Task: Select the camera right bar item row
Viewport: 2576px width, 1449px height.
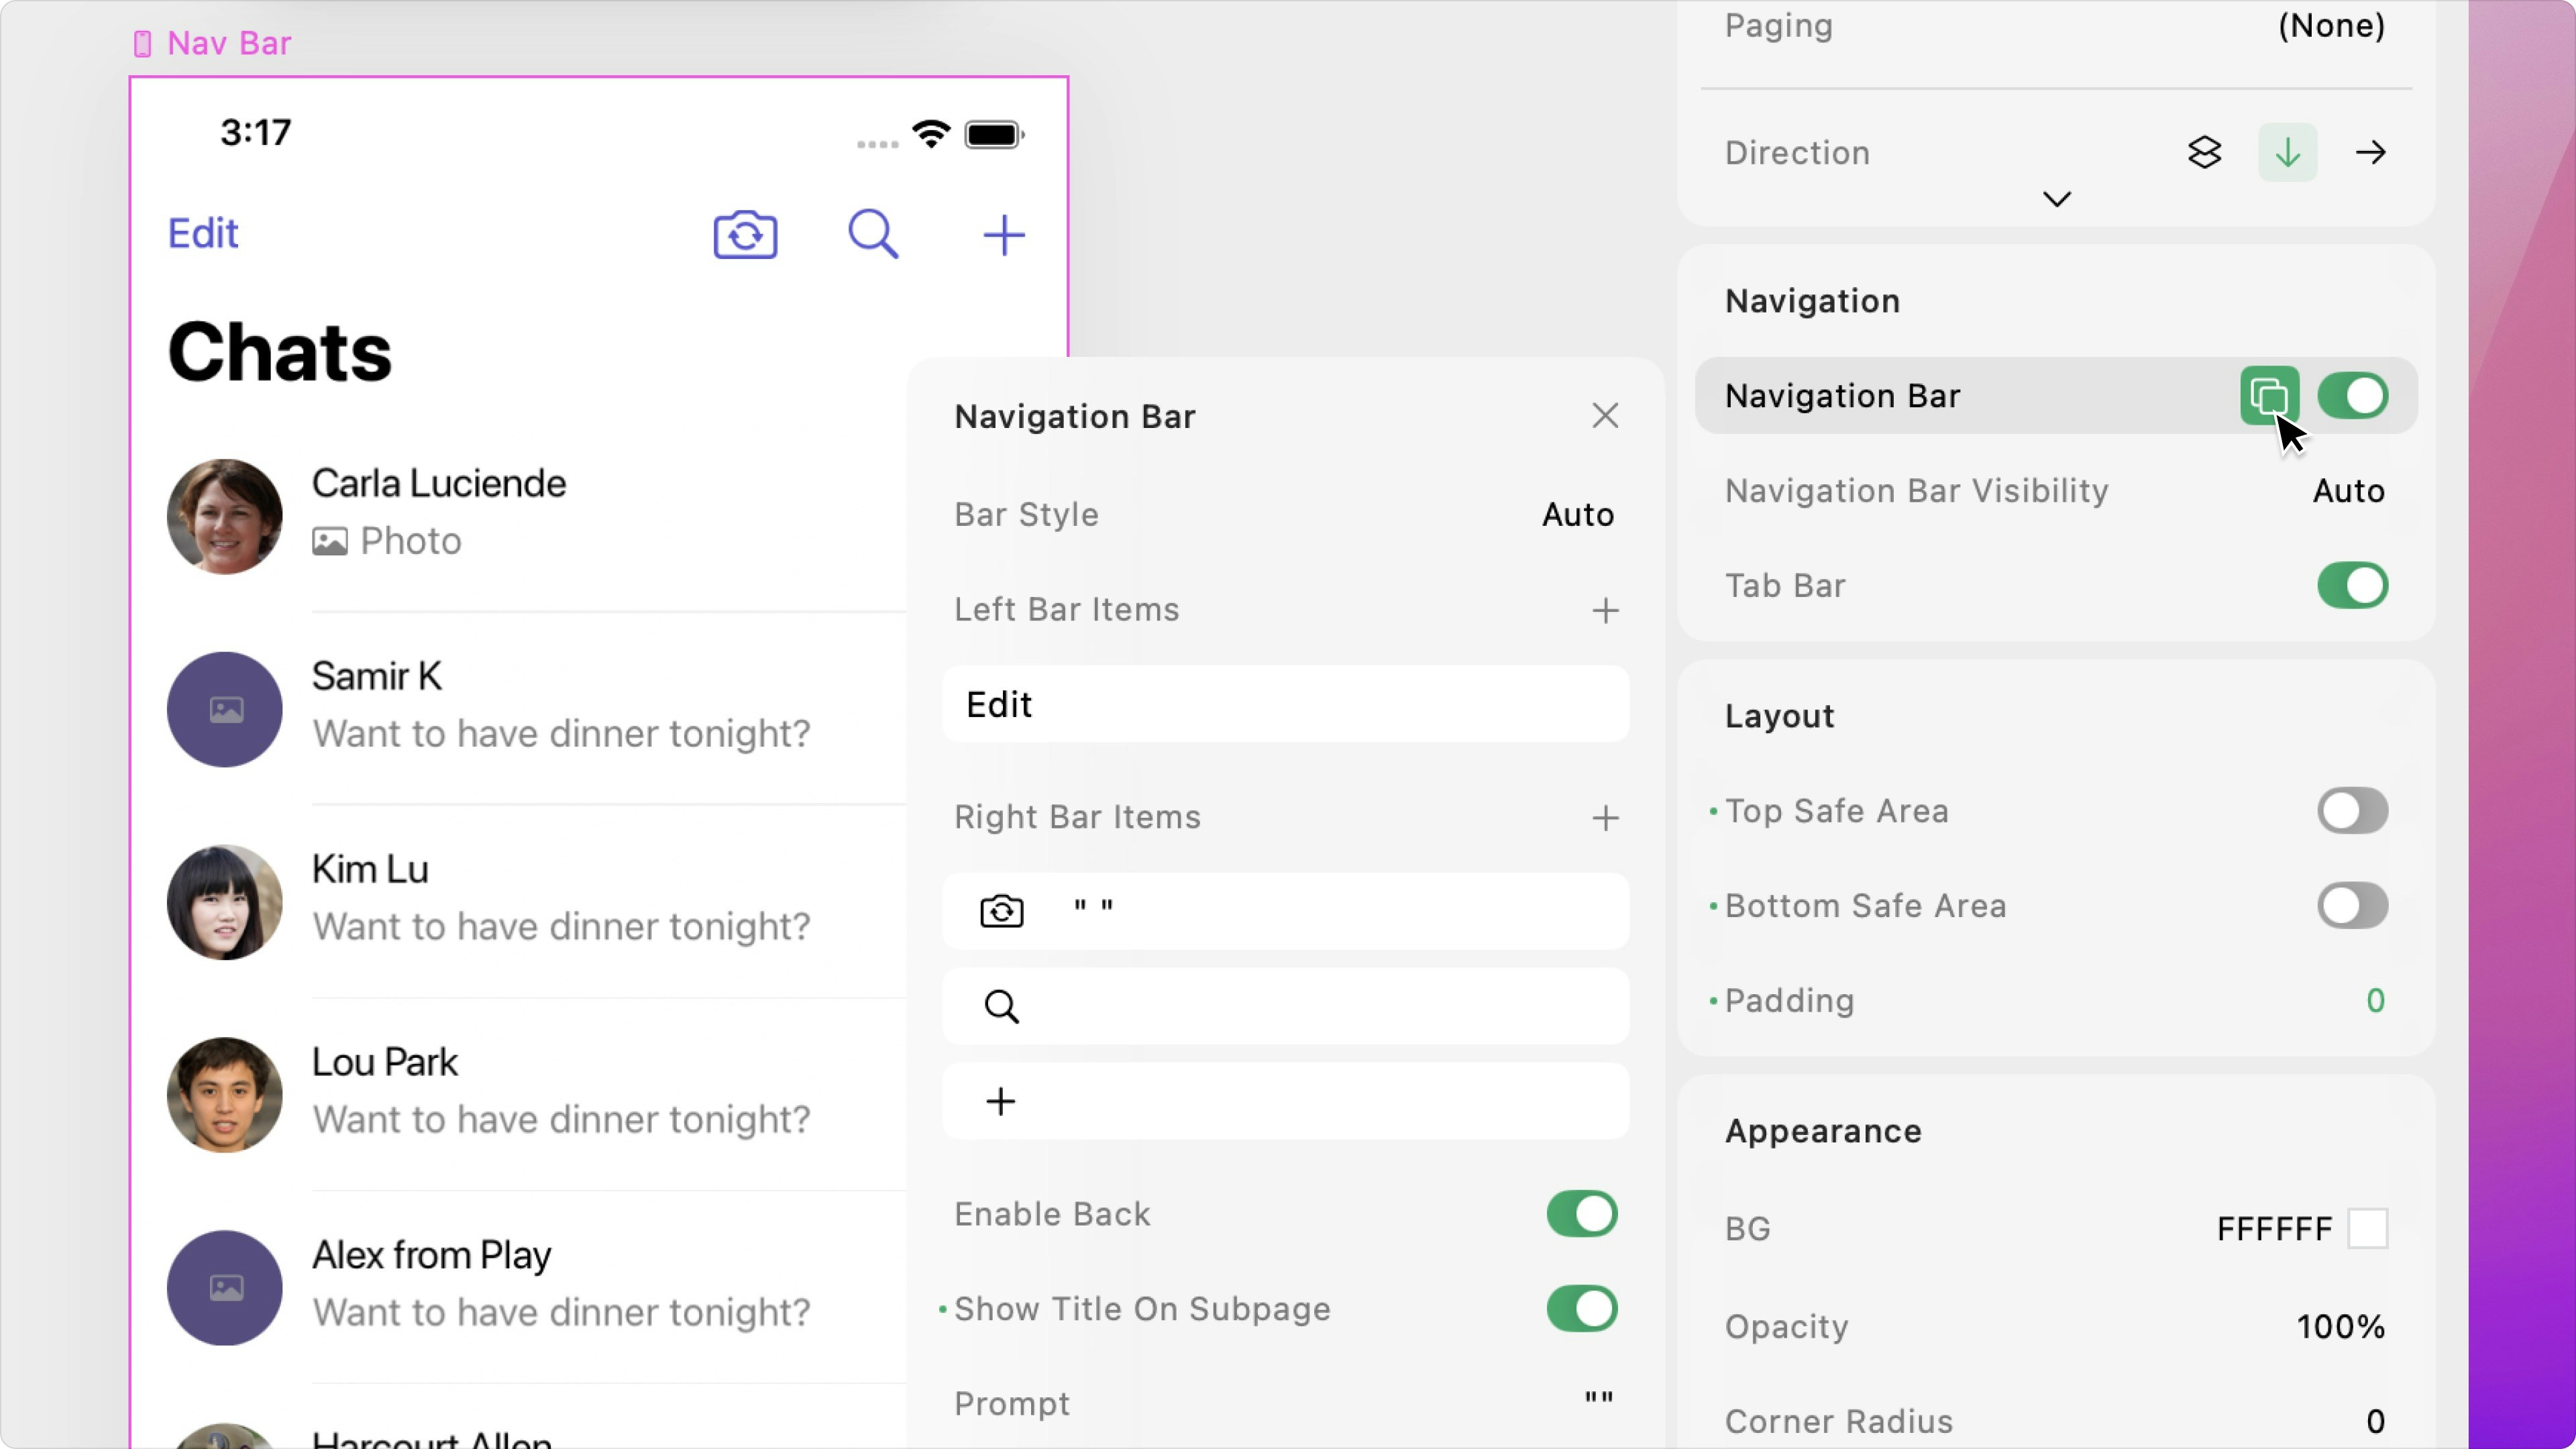Action: 1285,911
